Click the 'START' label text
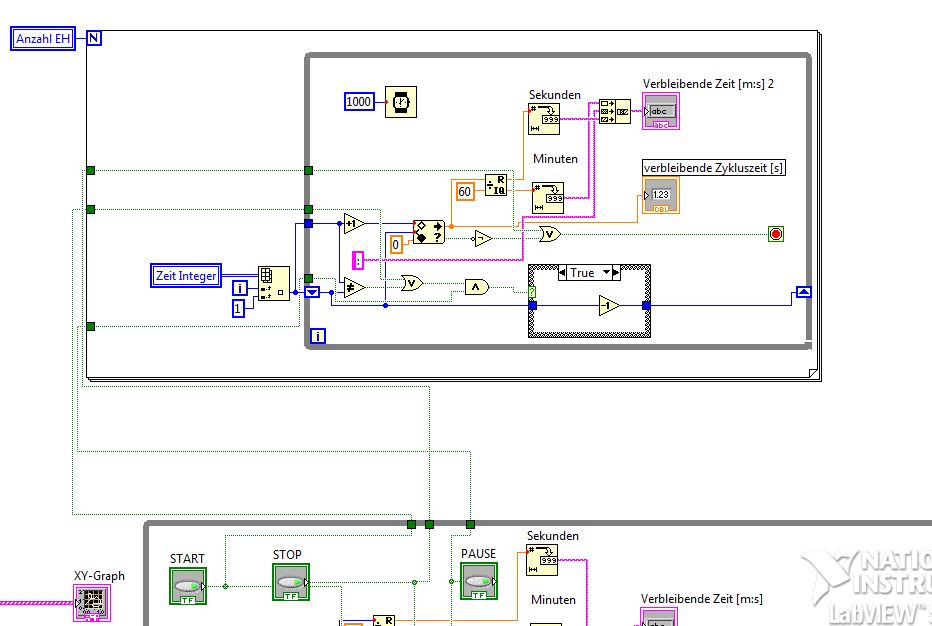 (187, 559)
